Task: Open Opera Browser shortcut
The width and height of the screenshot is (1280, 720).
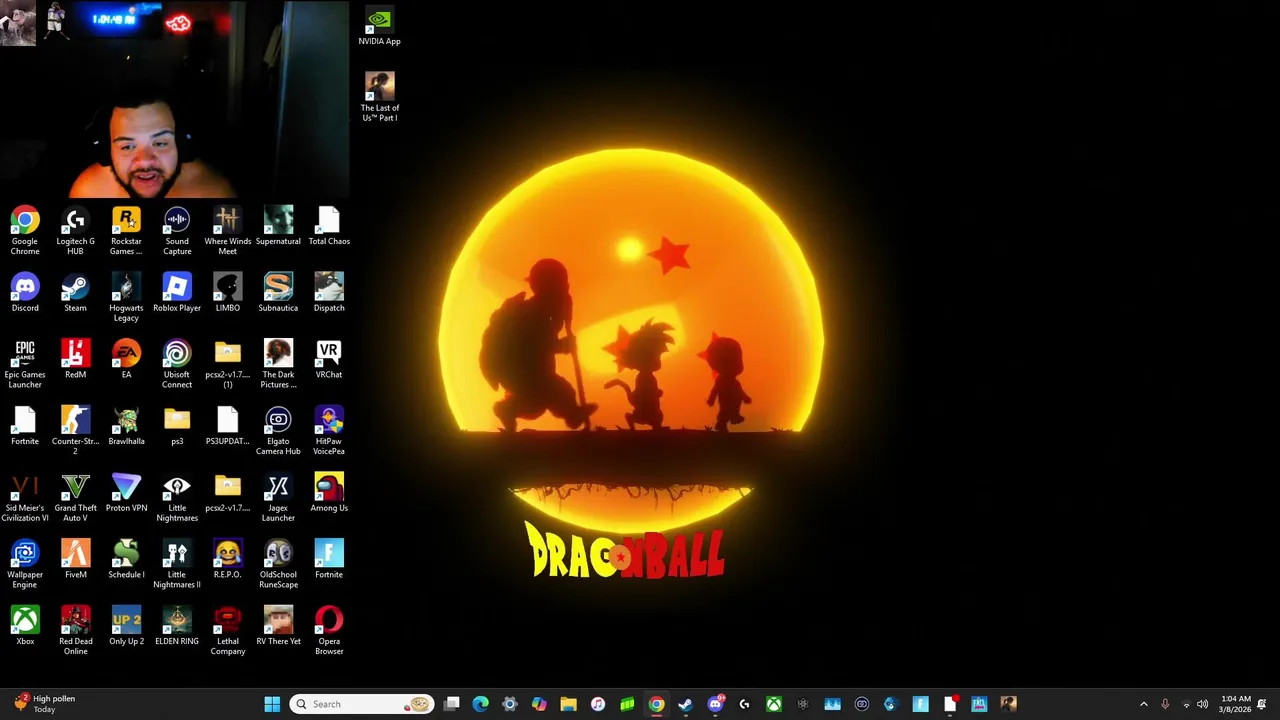Action: (x=329, y=631)
